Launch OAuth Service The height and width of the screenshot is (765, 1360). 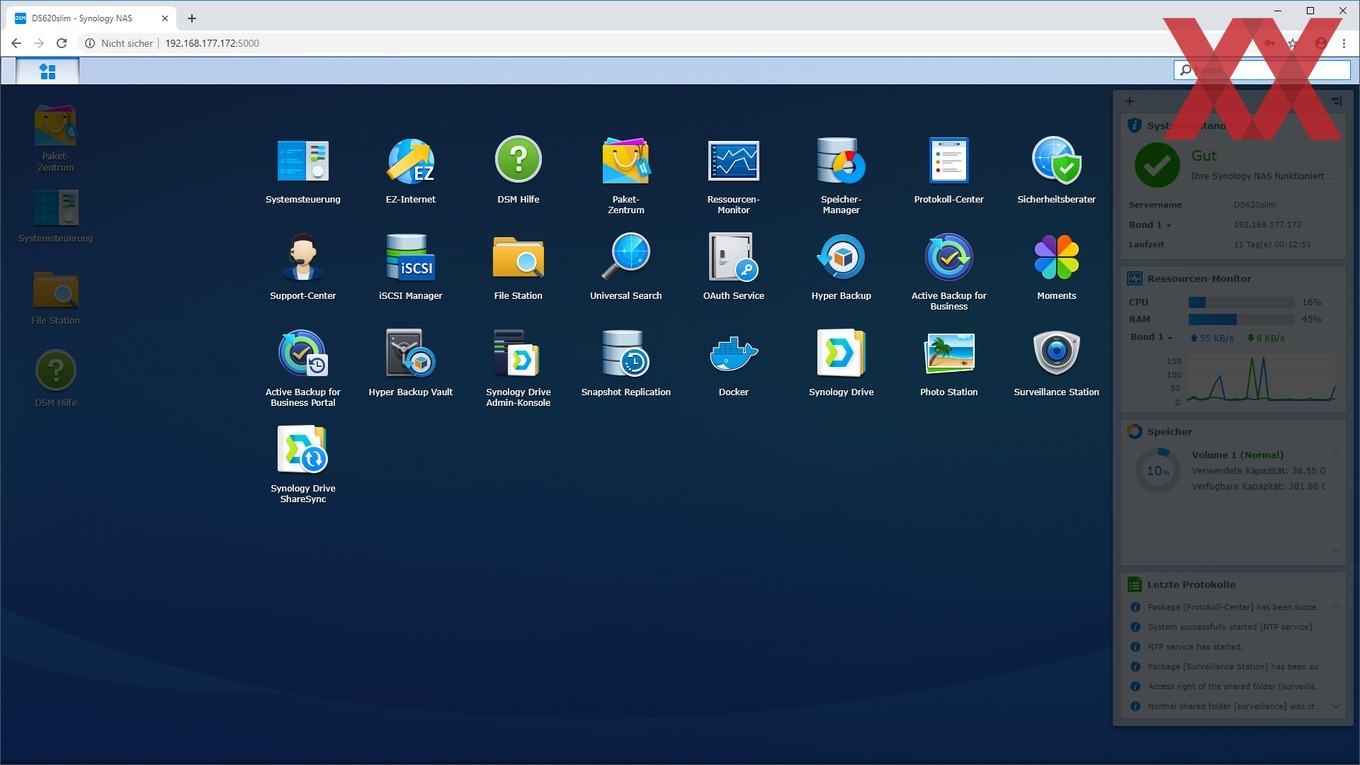(733, 258)
